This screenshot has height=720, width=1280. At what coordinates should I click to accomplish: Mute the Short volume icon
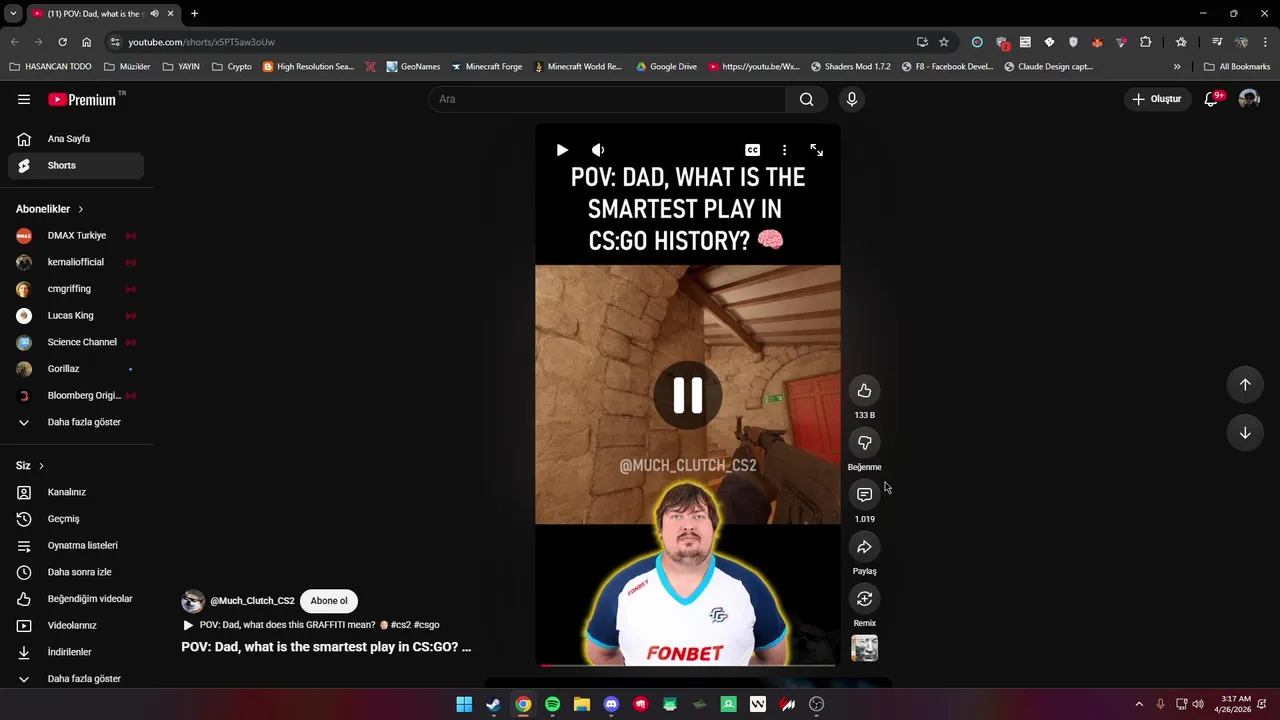[598, 150]
